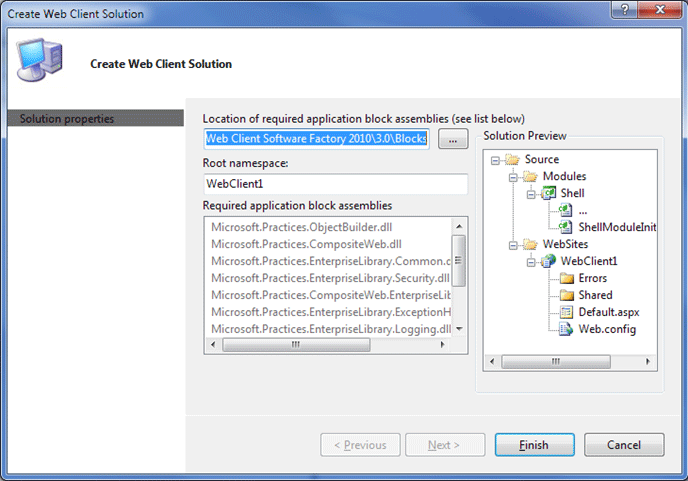This screenshot has height=481, width=688.
Task: Select the ShellModuleInit tree label
Action: pyautogui.click(x=617, y=227)
